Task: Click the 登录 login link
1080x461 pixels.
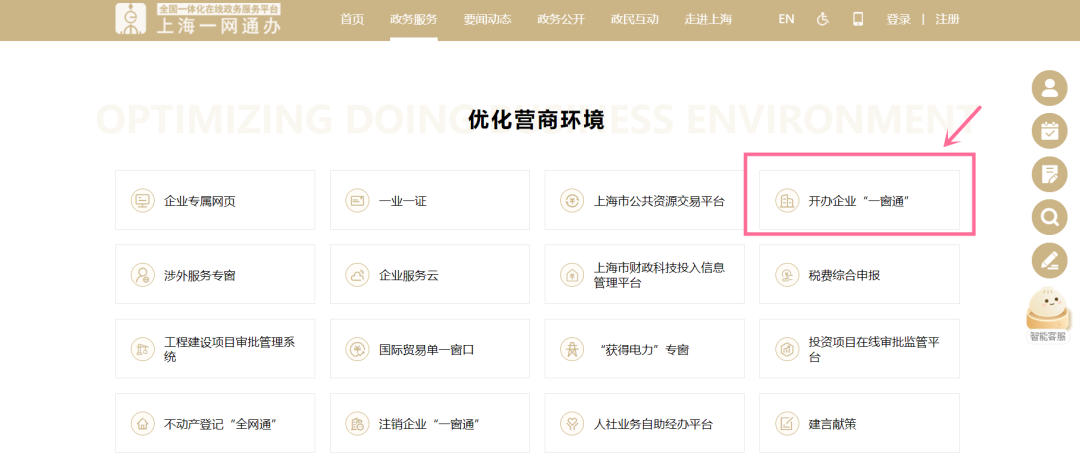Action: (898, 19)
